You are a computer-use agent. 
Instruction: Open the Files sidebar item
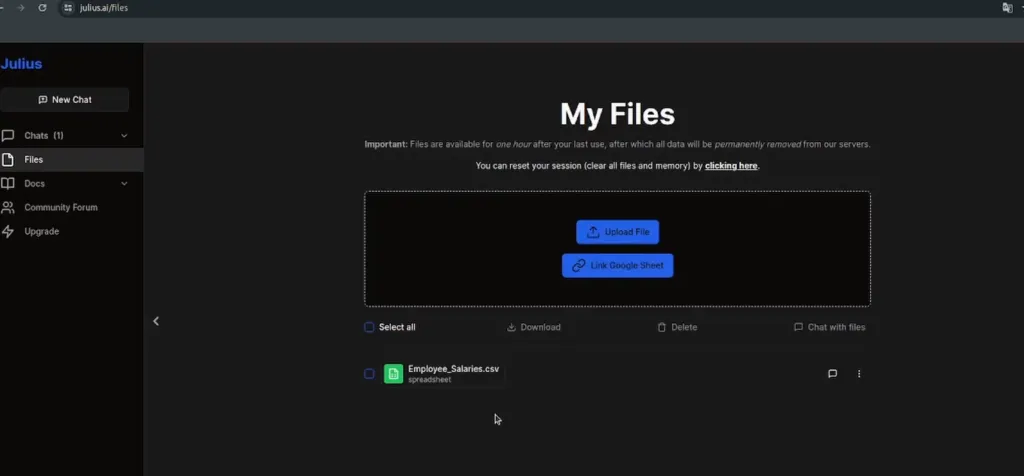point(34,160)
